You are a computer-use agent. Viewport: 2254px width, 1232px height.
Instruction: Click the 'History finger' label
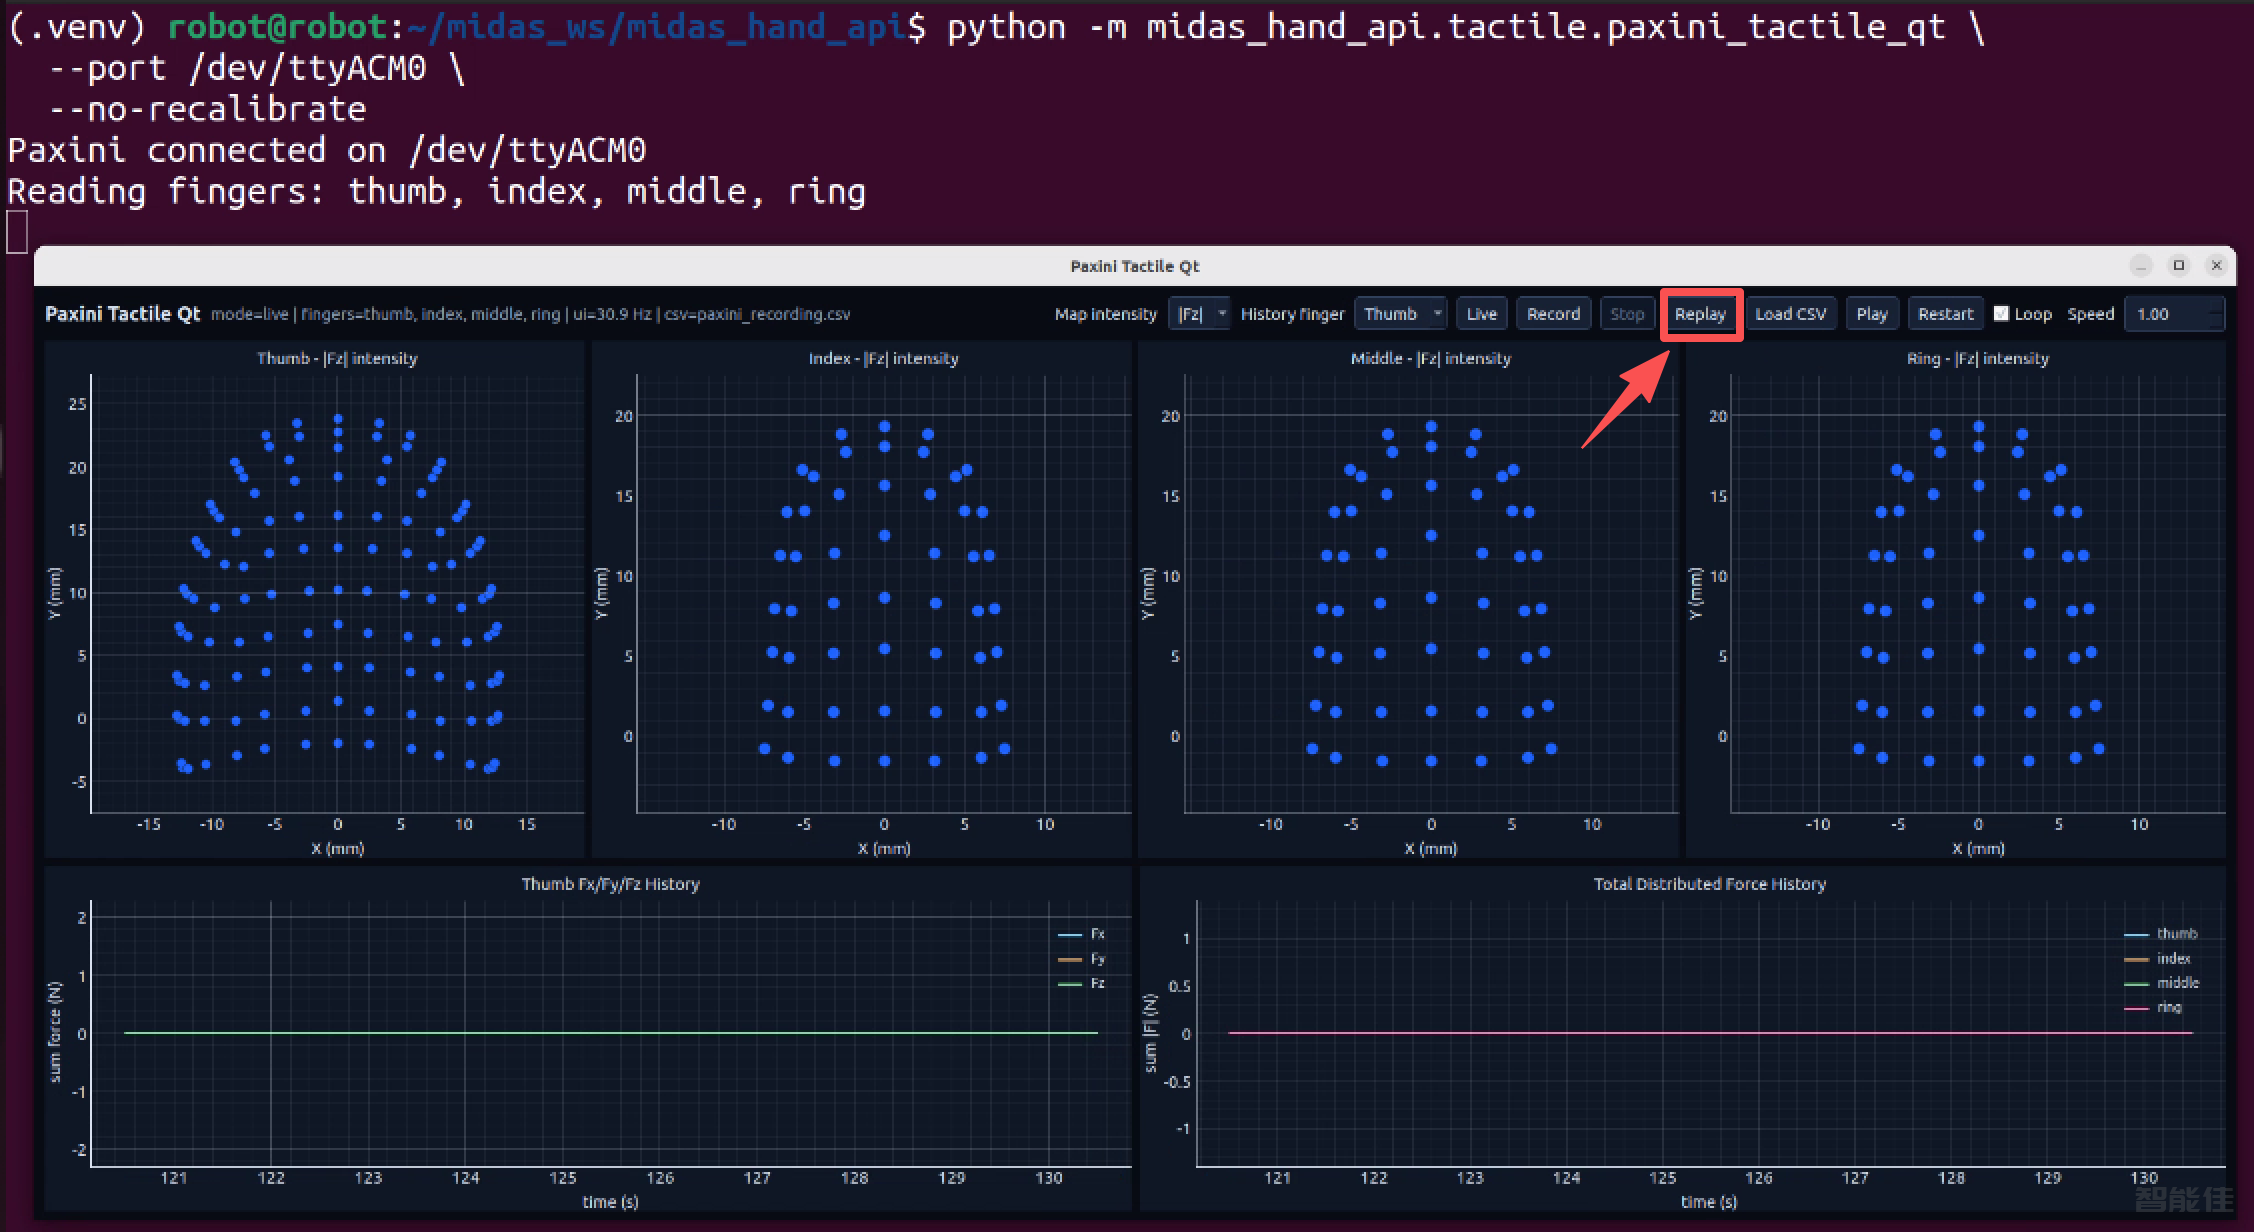click(x=1292, y=314)
